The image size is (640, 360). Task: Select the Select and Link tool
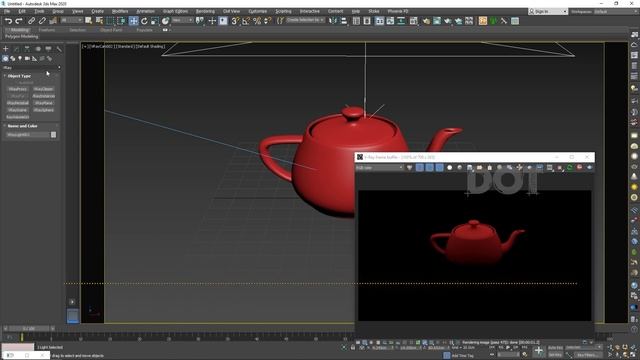click(31, 20)
